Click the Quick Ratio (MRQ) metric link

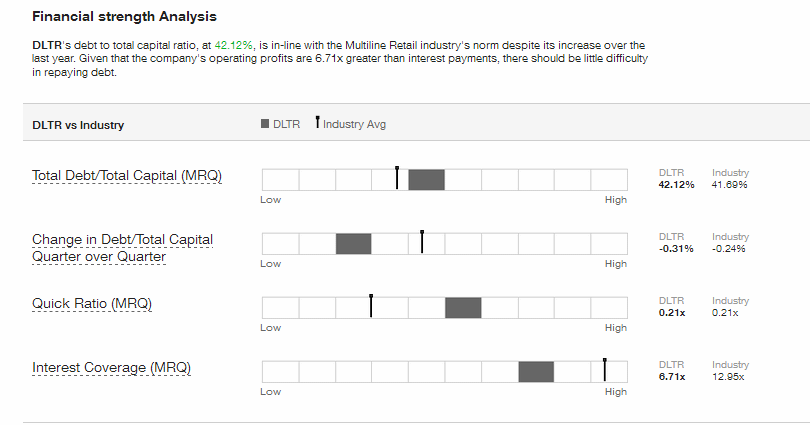(92, 304)
